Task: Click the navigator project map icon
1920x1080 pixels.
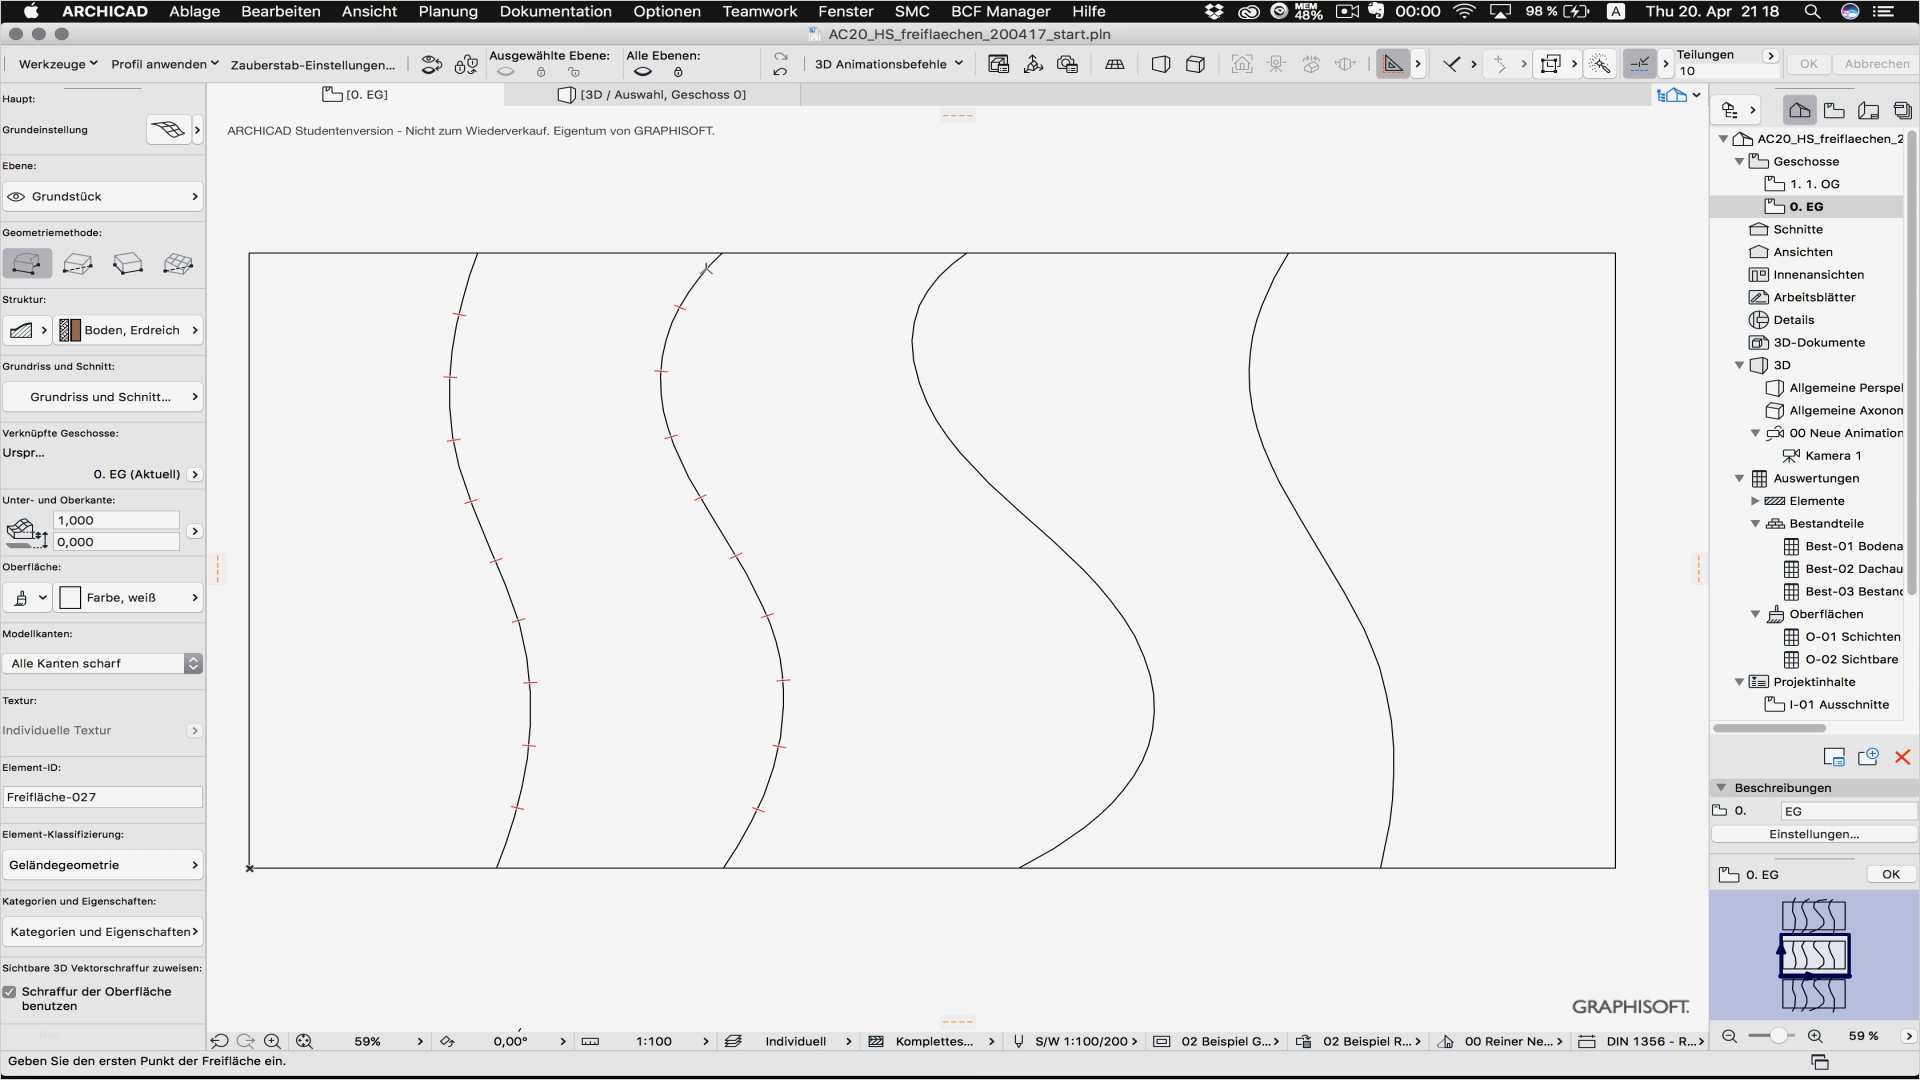Action: [x=1799, y=110]
